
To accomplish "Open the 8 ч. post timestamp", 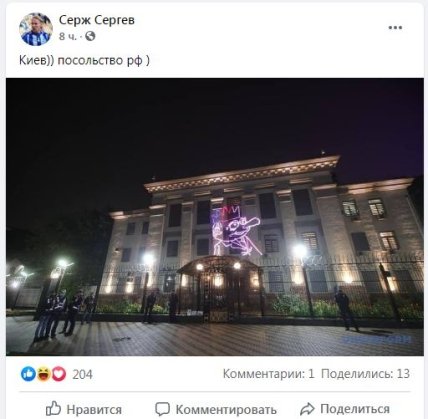I will (68, 36).
